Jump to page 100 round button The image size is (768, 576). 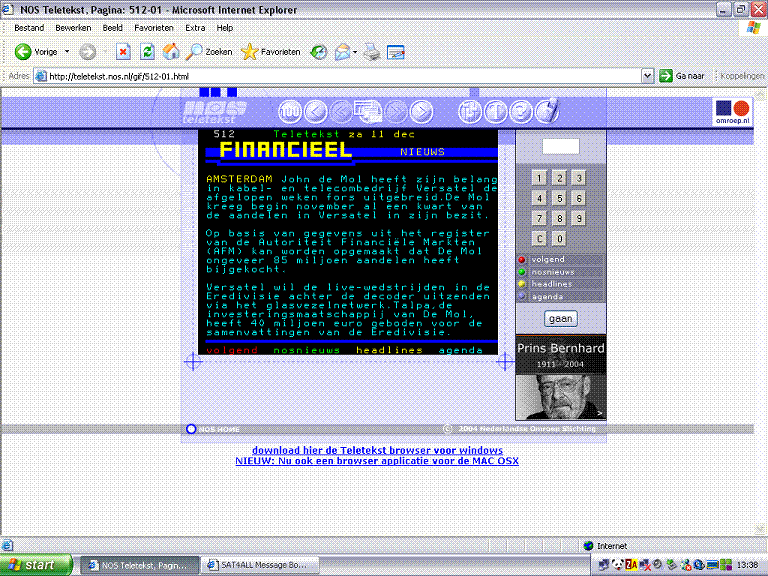290,112
